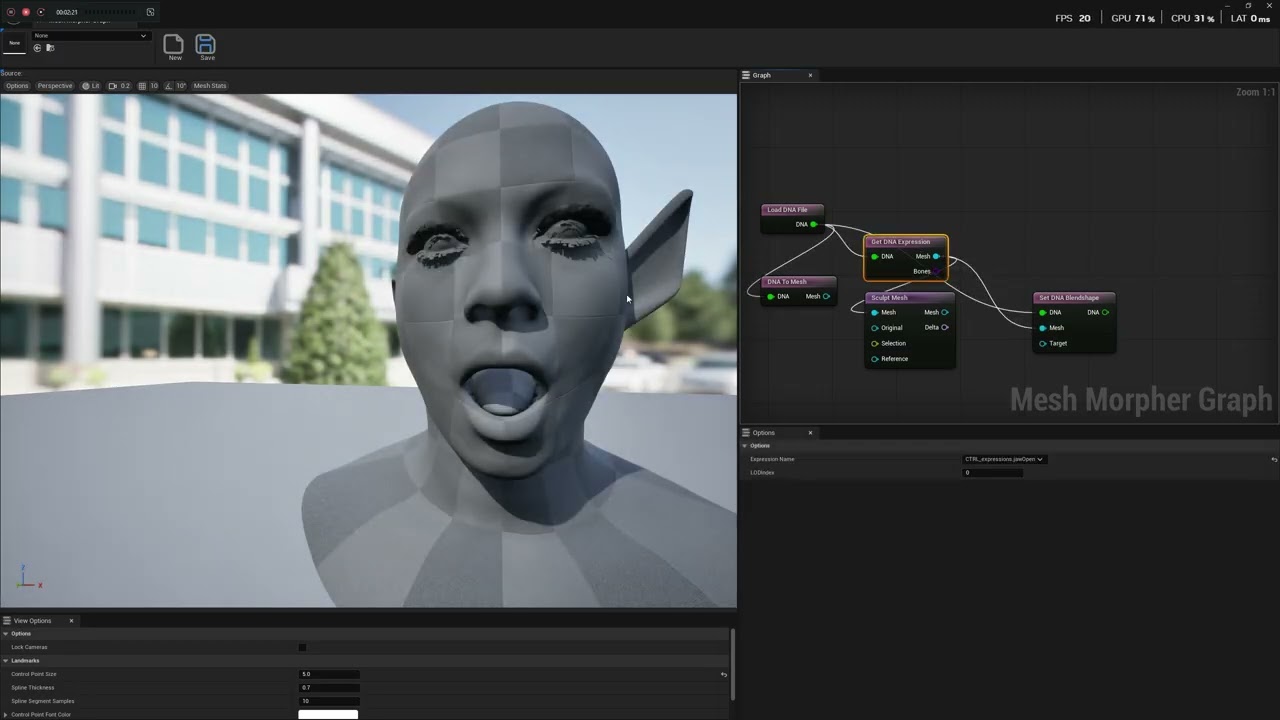Click the Mesh input pin of Sculpt Mesh

[875, 313]
